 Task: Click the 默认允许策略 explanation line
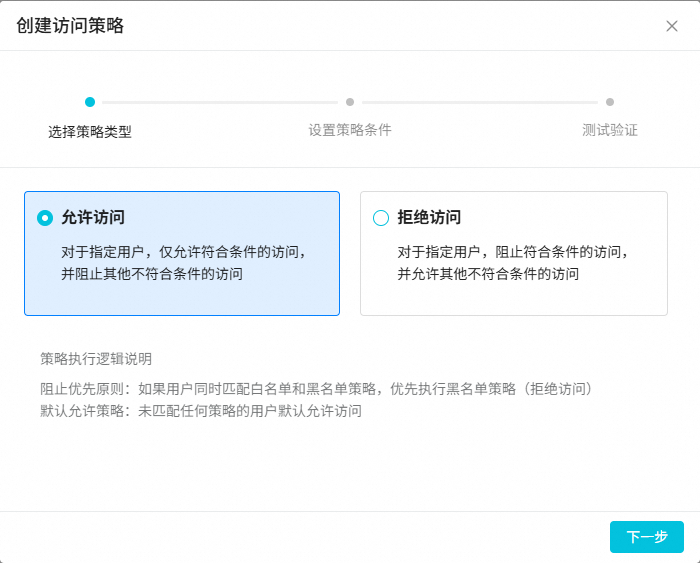tap(200, 410)
